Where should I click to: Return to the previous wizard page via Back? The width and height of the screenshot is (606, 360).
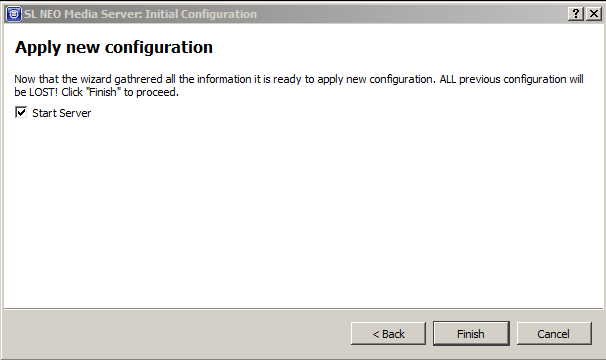pos(388,333)
